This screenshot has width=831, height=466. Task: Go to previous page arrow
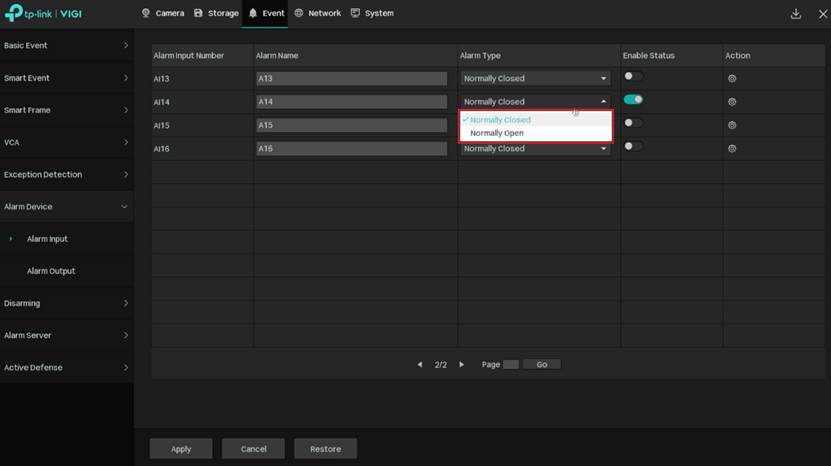[x=420, y=365]
